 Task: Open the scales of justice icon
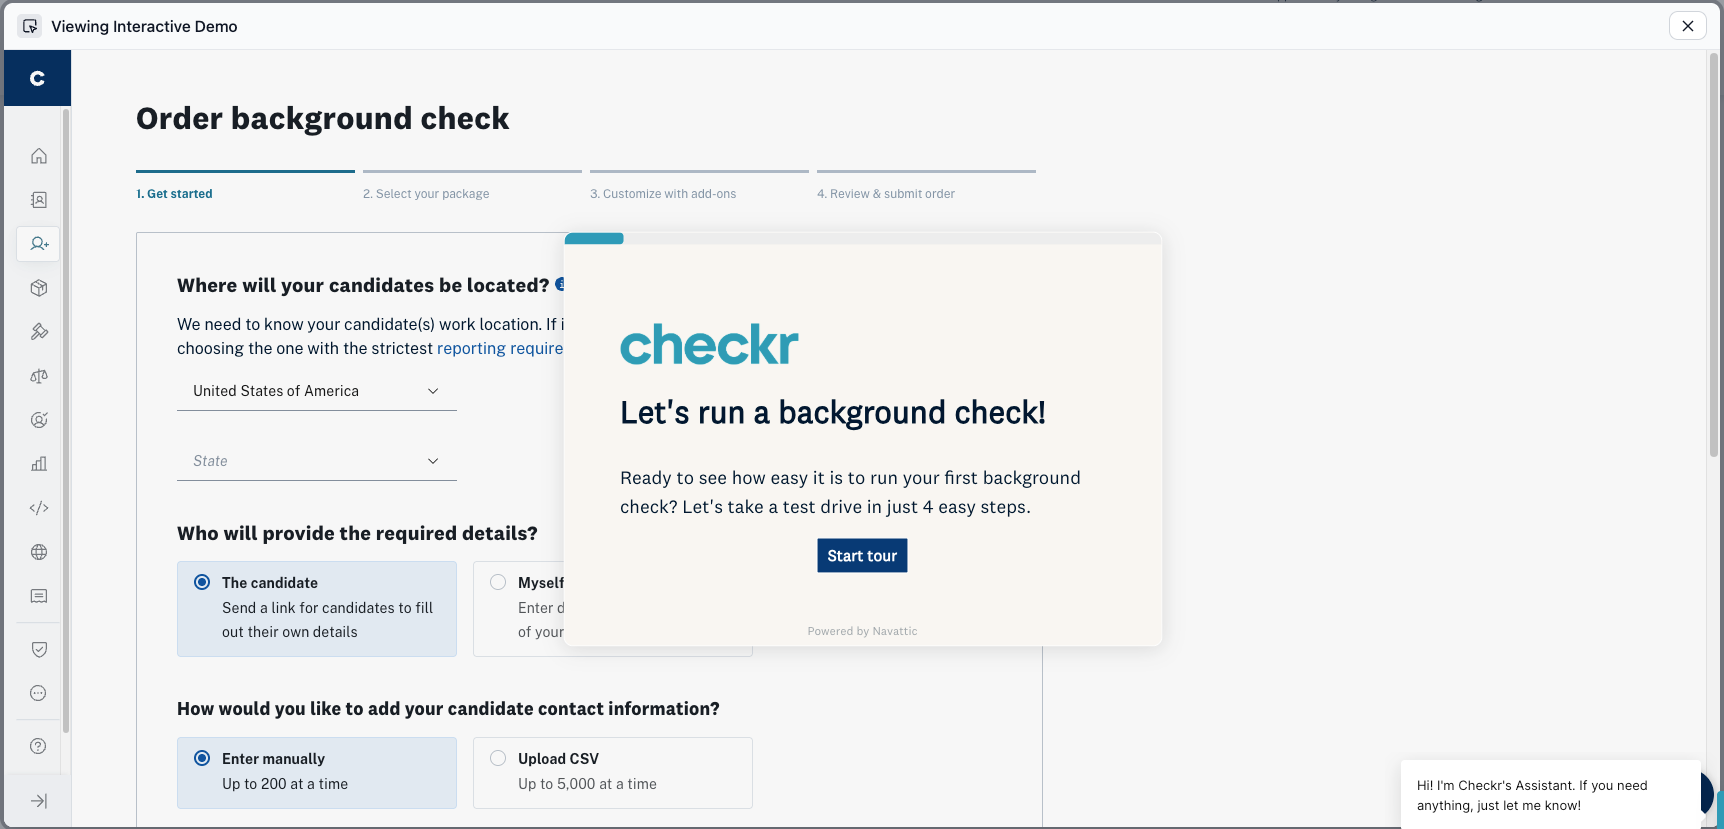click(39, 376)
